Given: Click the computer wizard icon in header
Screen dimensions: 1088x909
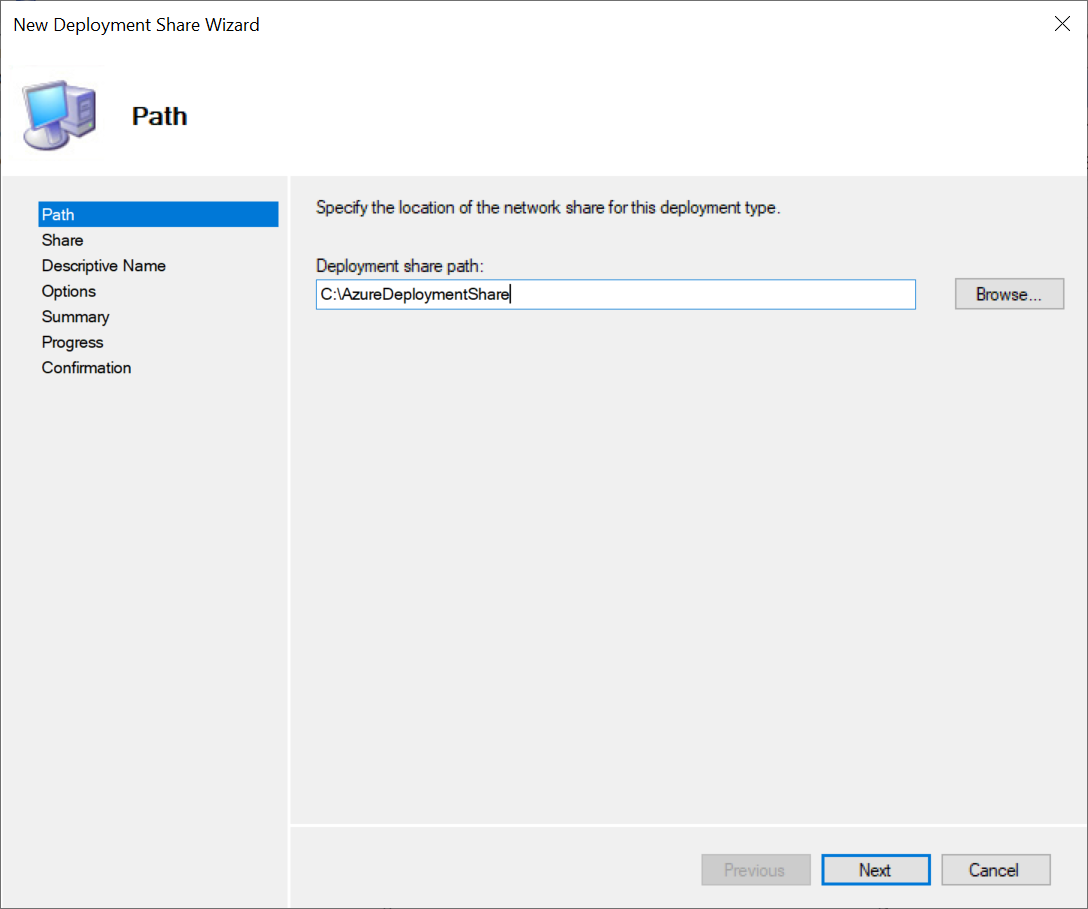Looking at the screenshot, I should pos(59,115).
